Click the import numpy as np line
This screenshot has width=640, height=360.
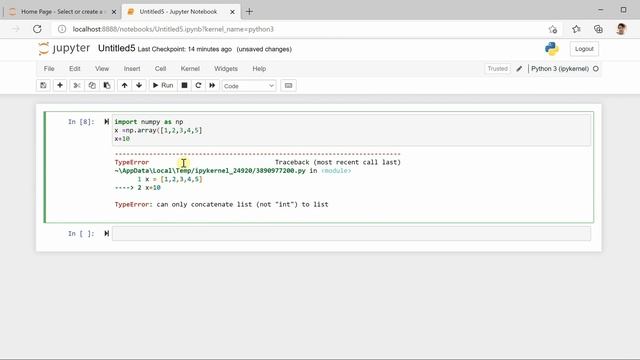(149, 122)
